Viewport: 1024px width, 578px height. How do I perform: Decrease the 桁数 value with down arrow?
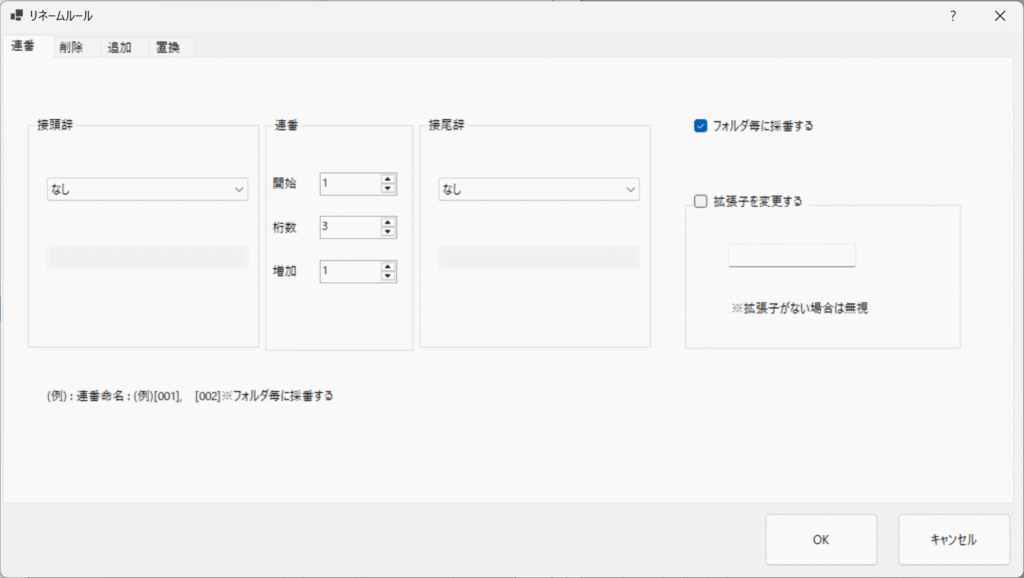388,232
